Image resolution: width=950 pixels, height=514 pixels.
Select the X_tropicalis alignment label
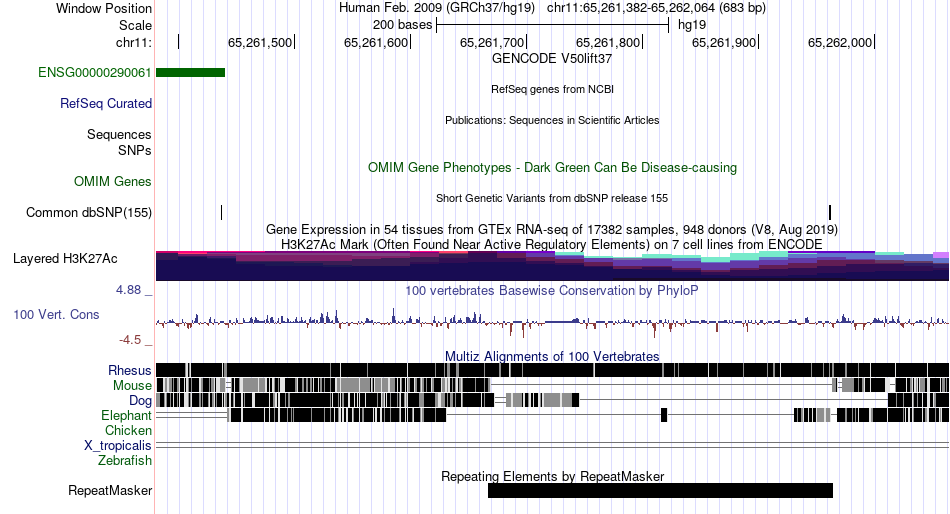tap(118, 446)
